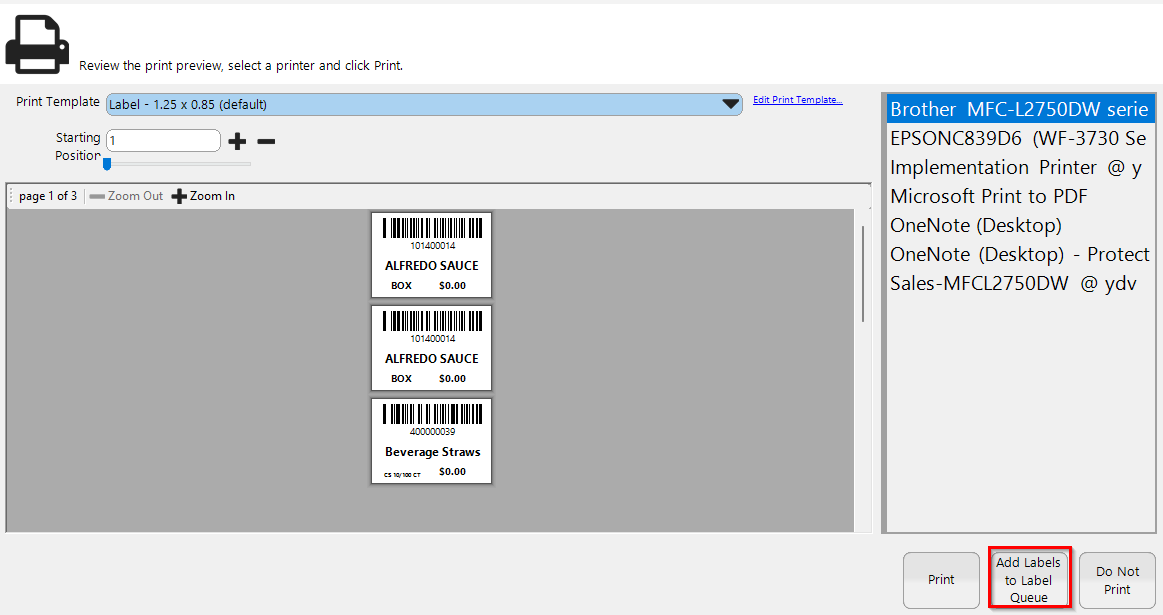This screenshot has width=1163, height=615.
Task: Increase starting position with plus icon
Action: [x=237, y=141]
